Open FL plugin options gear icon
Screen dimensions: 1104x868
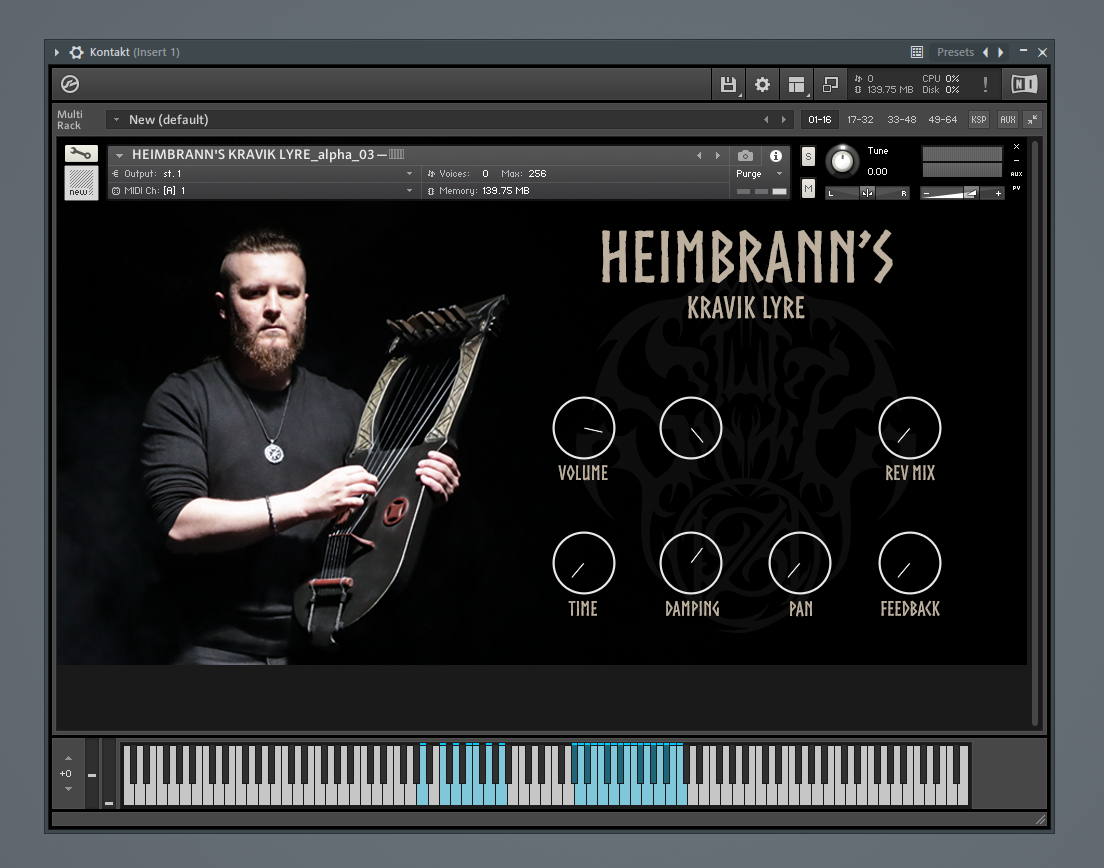pos(76,52)
